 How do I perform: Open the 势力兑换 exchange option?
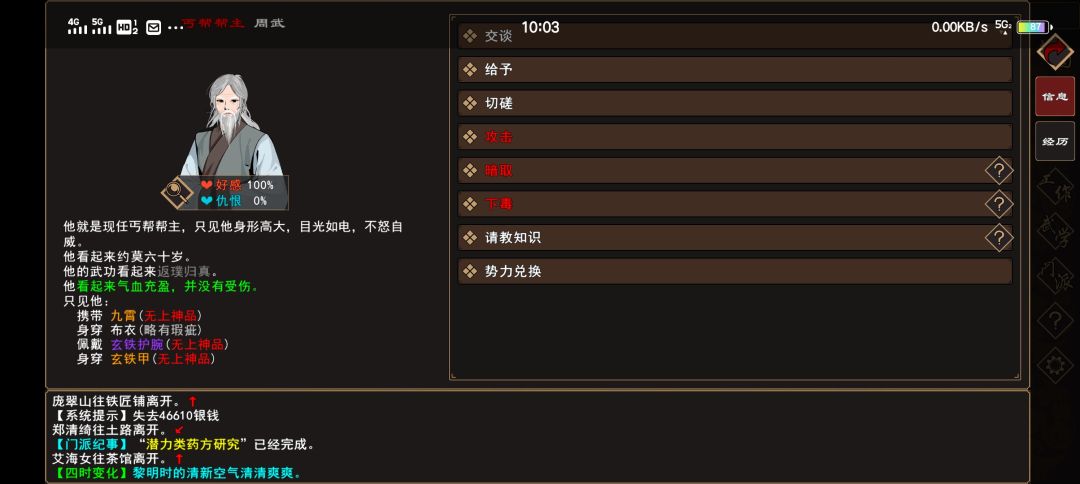(735, 271)
